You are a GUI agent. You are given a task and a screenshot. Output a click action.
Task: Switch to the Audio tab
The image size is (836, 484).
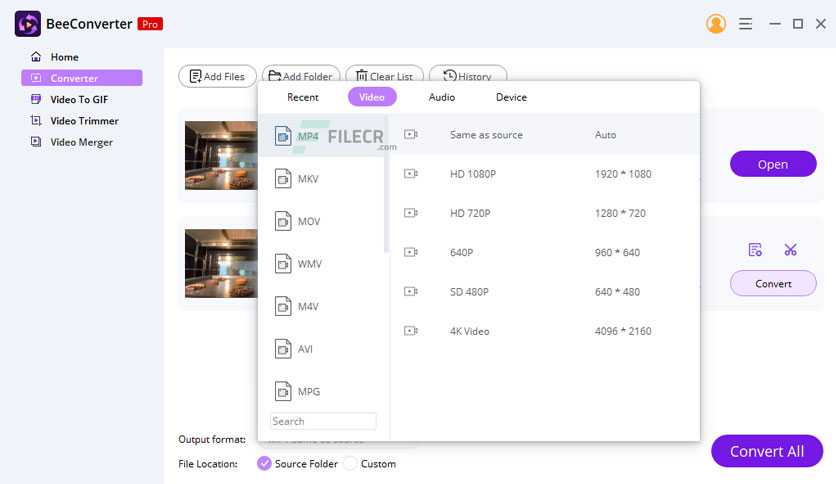[441, 97]
